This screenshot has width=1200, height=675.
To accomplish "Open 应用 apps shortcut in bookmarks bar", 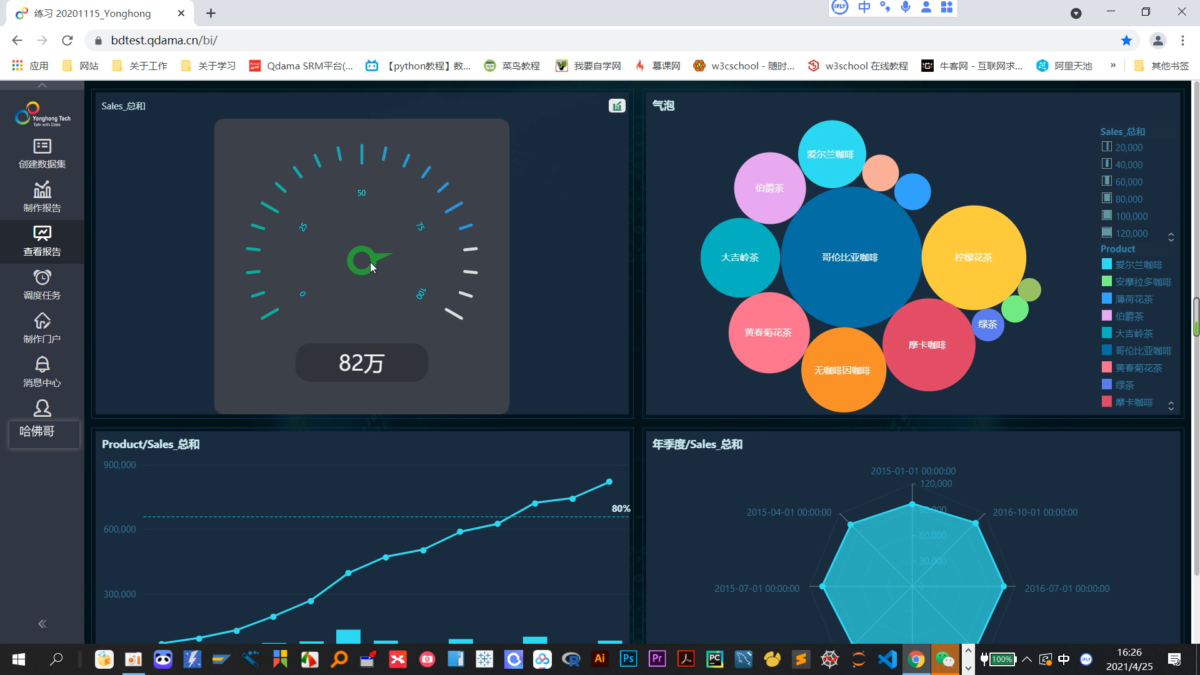I will [30, 66].
